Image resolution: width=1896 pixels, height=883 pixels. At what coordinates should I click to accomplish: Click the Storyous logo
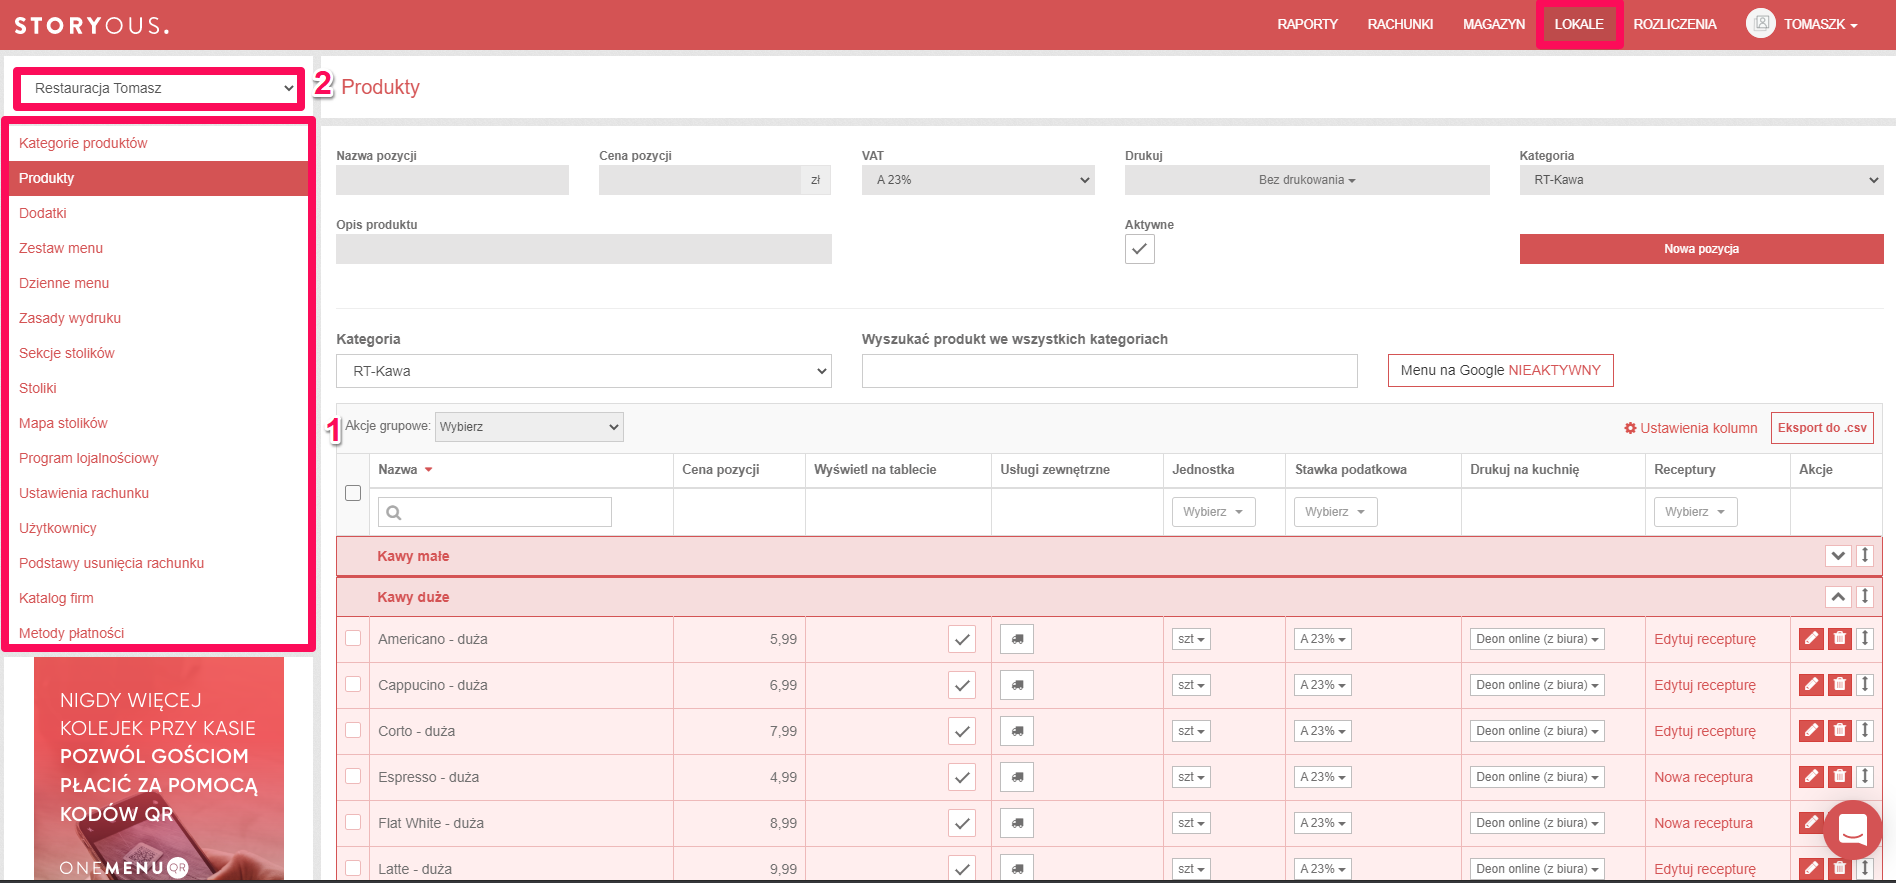tap(91, 25)
